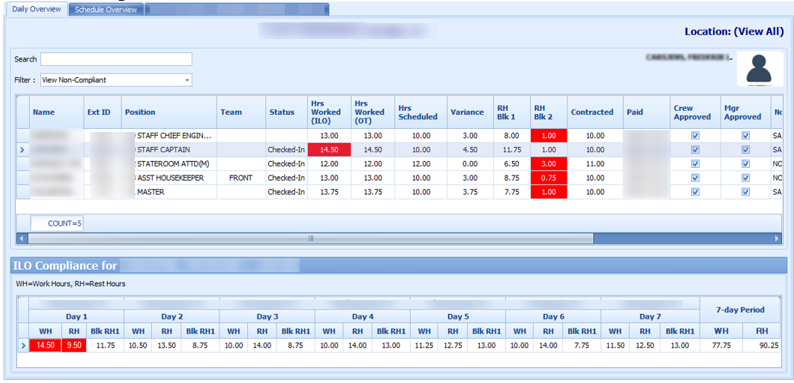
Task: Select the STATEROOM ATTD(M) position cell
Action: tap(169, 164)
